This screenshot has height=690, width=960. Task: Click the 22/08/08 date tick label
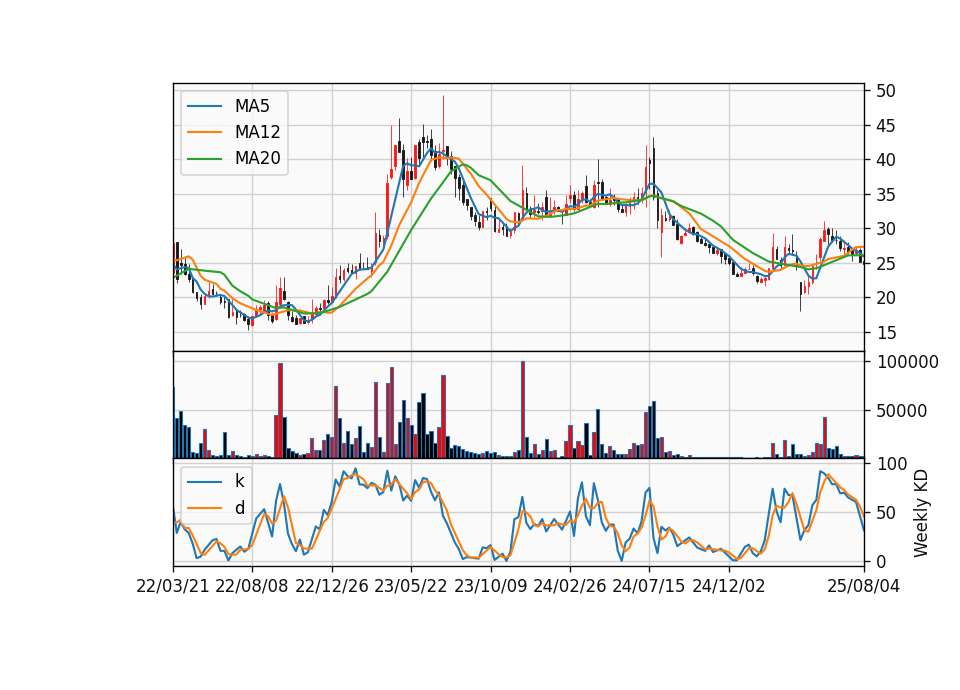pos(252,586)
